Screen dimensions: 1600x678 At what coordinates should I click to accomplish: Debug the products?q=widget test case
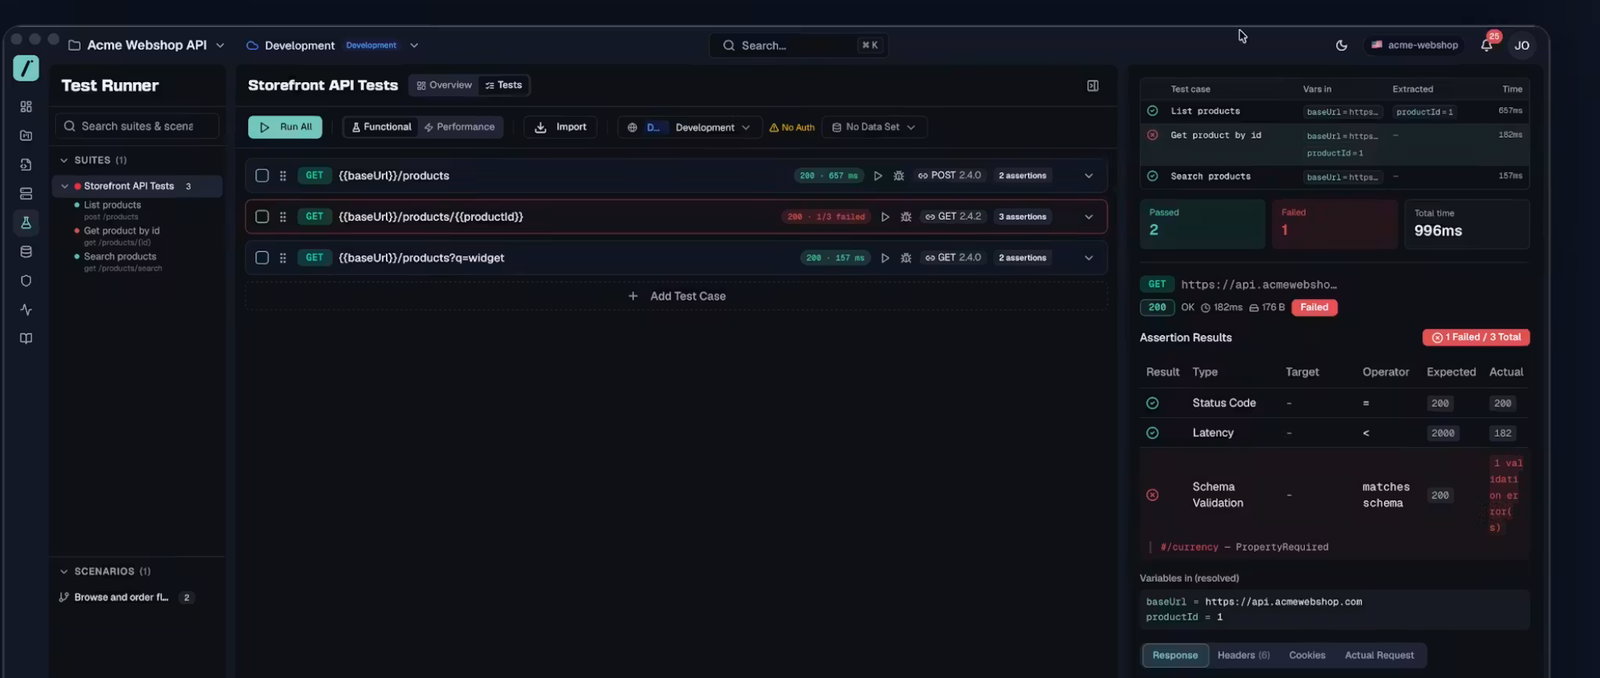click(906, 258)
